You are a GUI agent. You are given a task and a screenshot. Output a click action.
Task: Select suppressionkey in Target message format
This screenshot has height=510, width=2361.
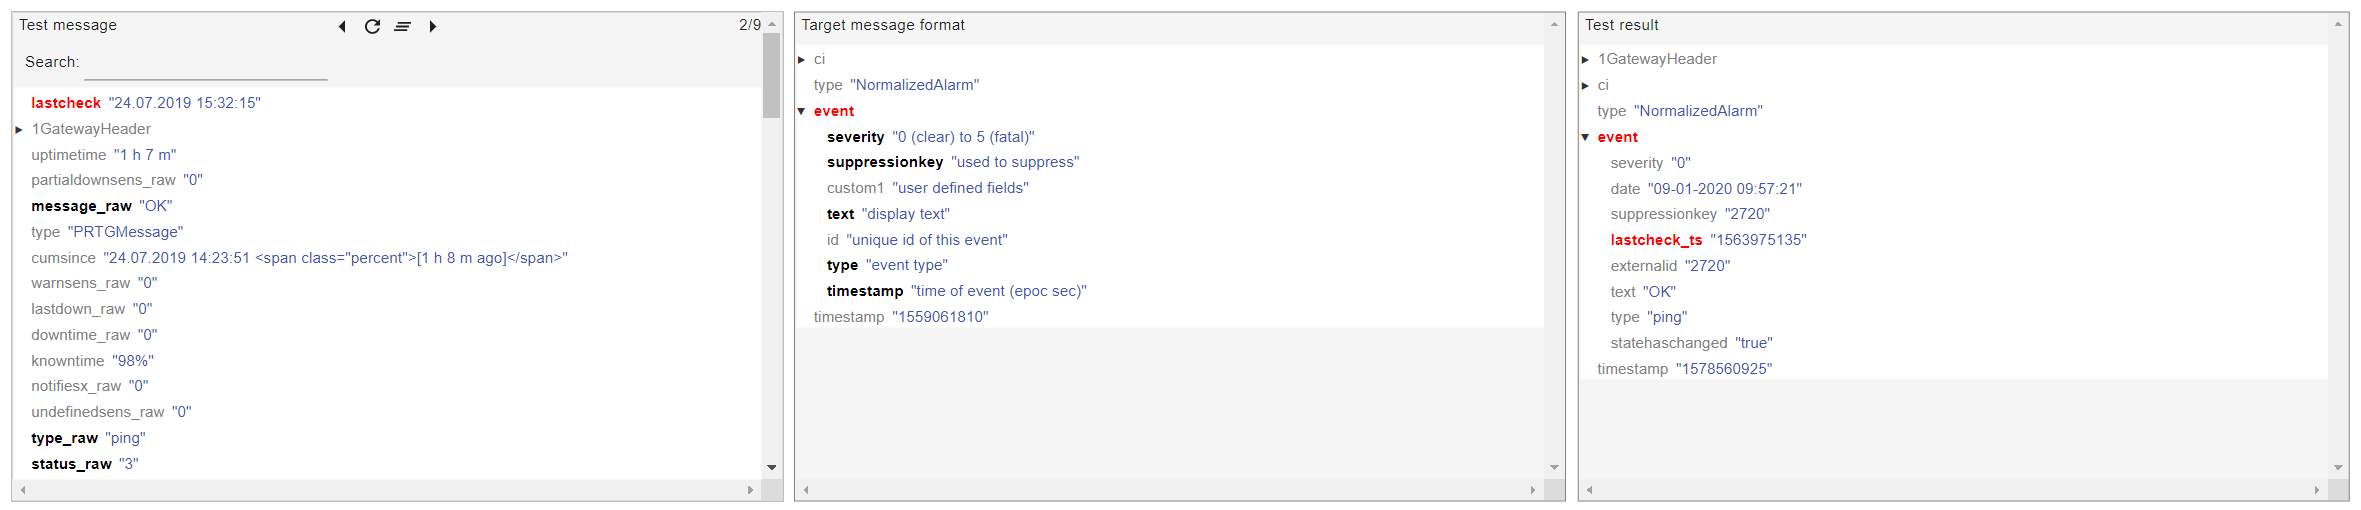(884, 162)
